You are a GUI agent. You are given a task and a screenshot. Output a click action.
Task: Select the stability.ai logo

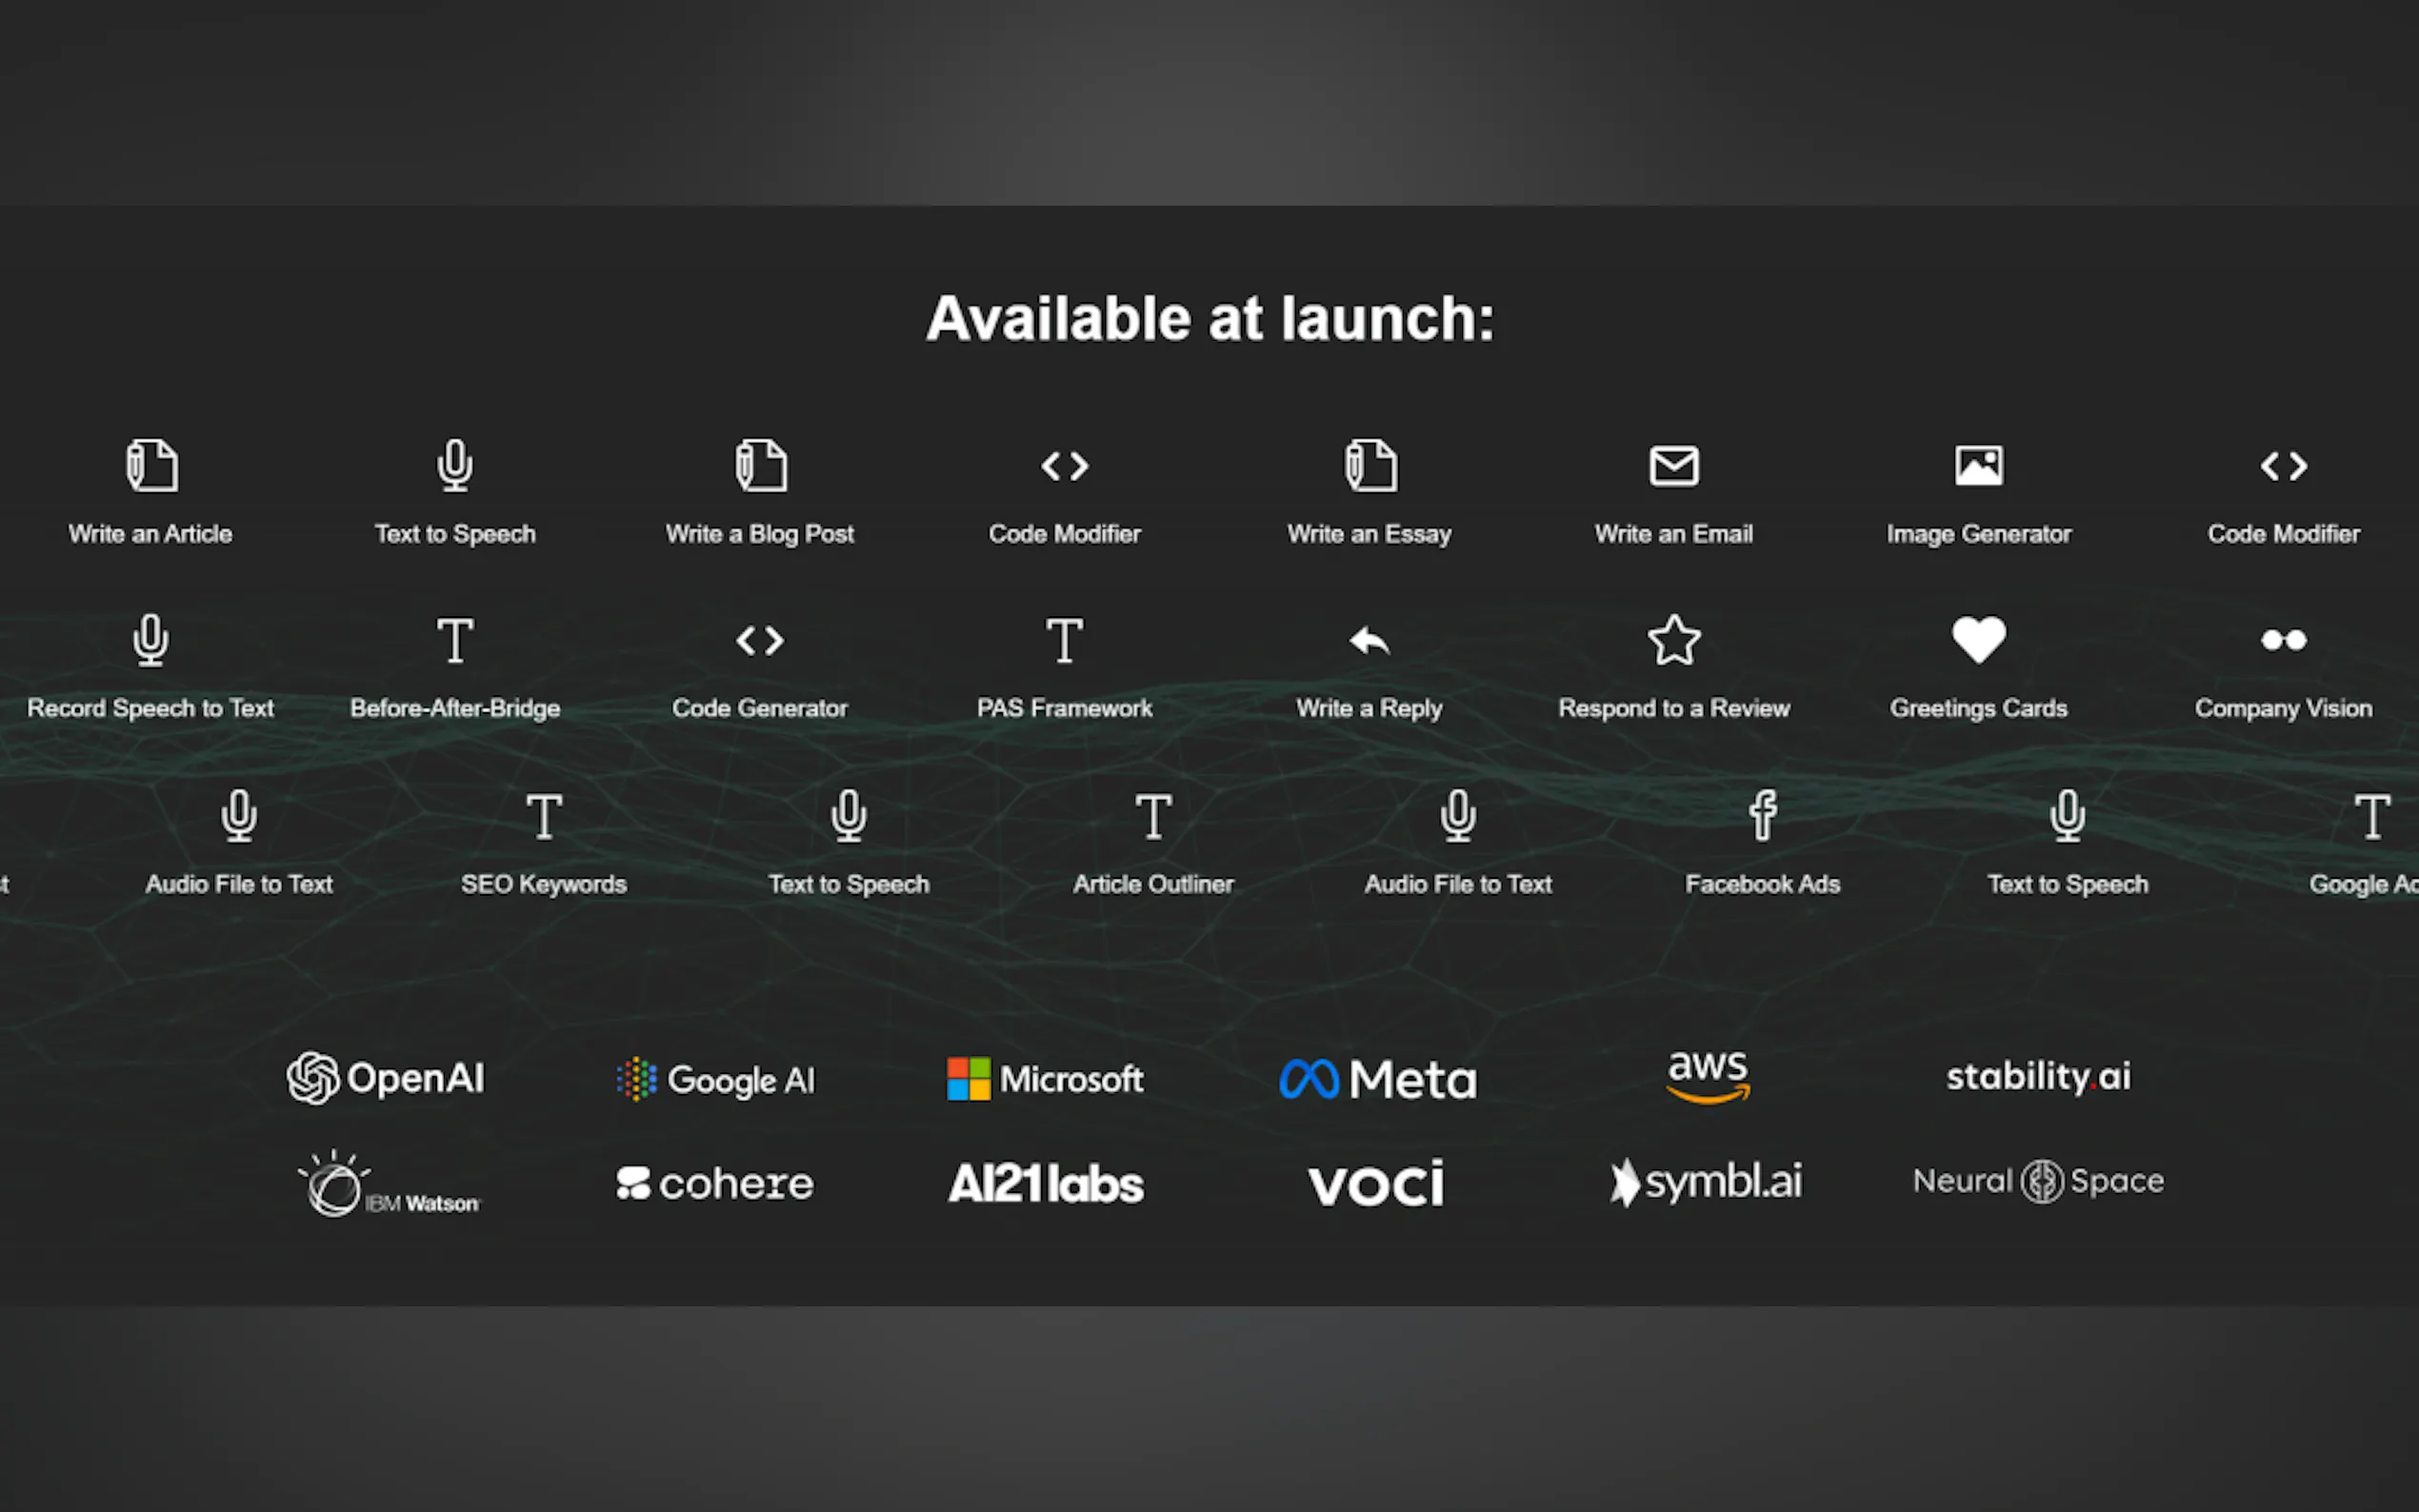click(2038, 1076)
